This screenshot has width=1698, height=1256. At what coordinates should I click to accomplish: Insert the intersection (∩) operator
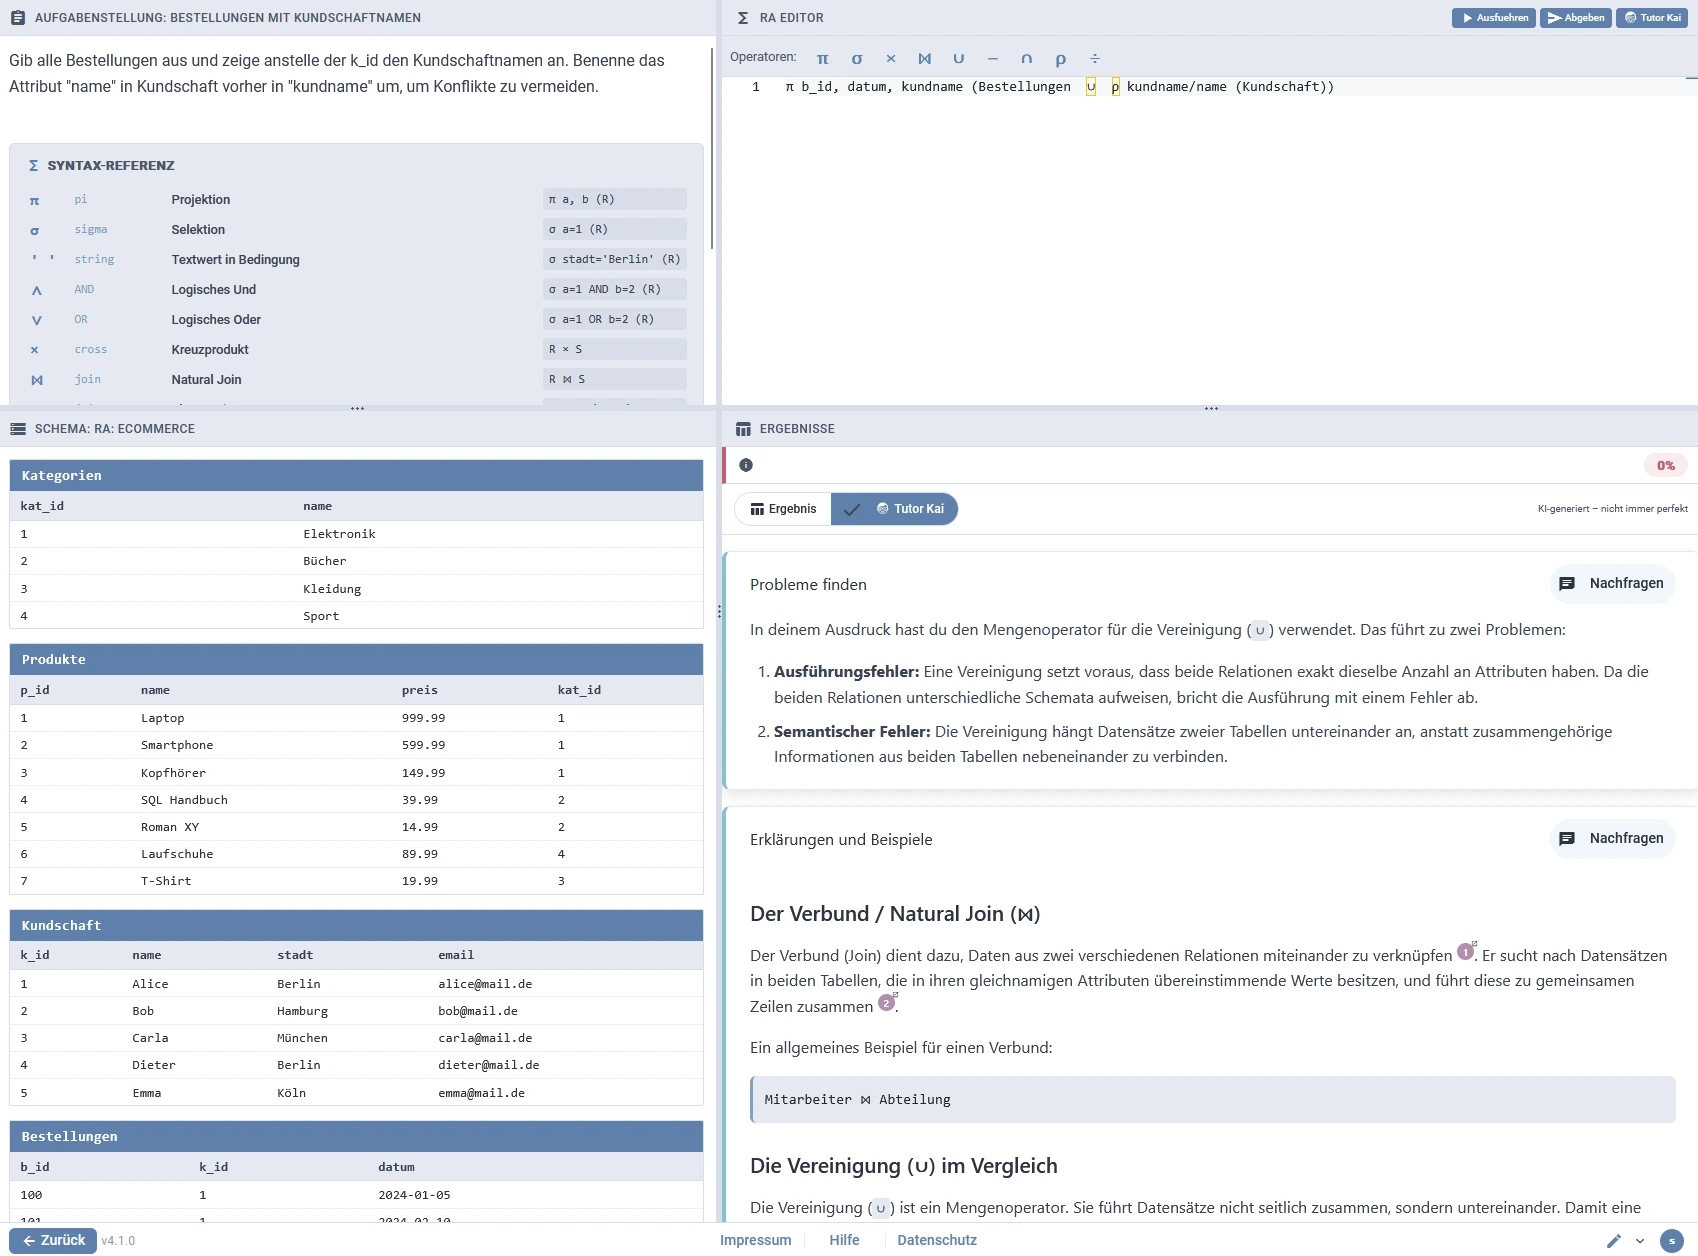point(1027,58)
